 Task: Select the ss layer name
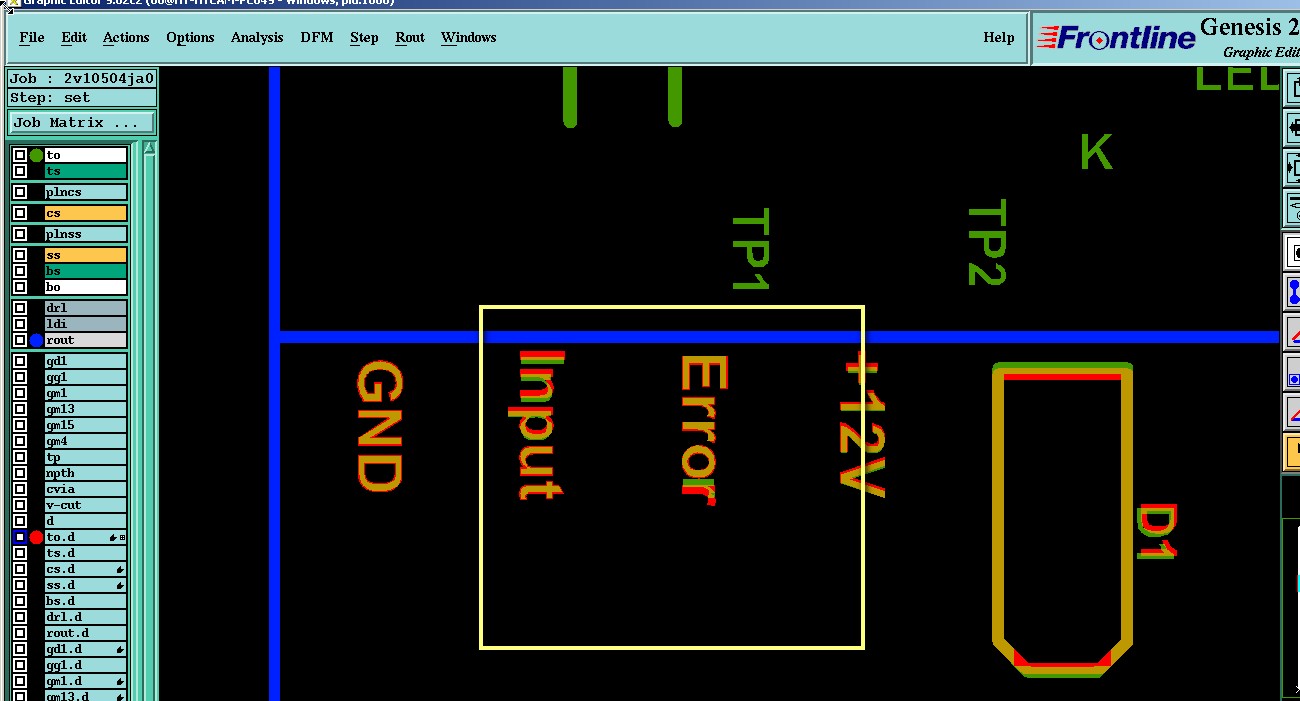pyautogui.click(x=86, y=255)
